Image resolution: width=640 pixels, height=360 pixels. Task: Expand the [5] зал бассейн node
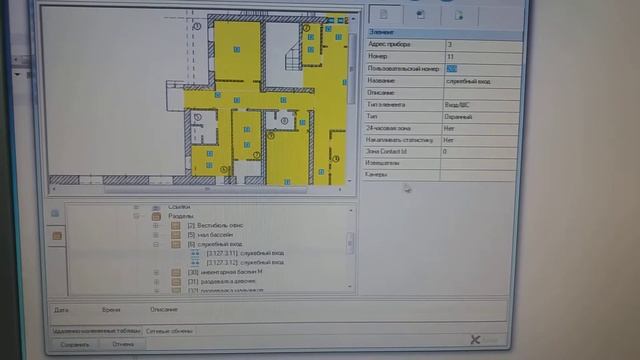click(x=156, y=235)
